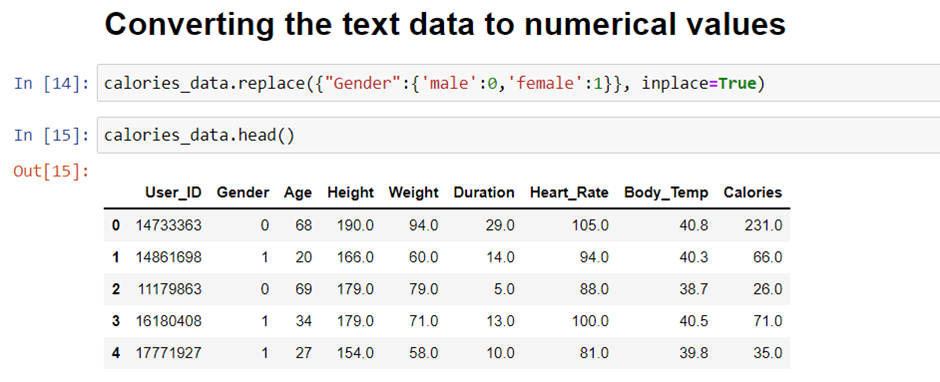
Task: Click the Out[15] output prompt
Action: click(x=52, y=172)
